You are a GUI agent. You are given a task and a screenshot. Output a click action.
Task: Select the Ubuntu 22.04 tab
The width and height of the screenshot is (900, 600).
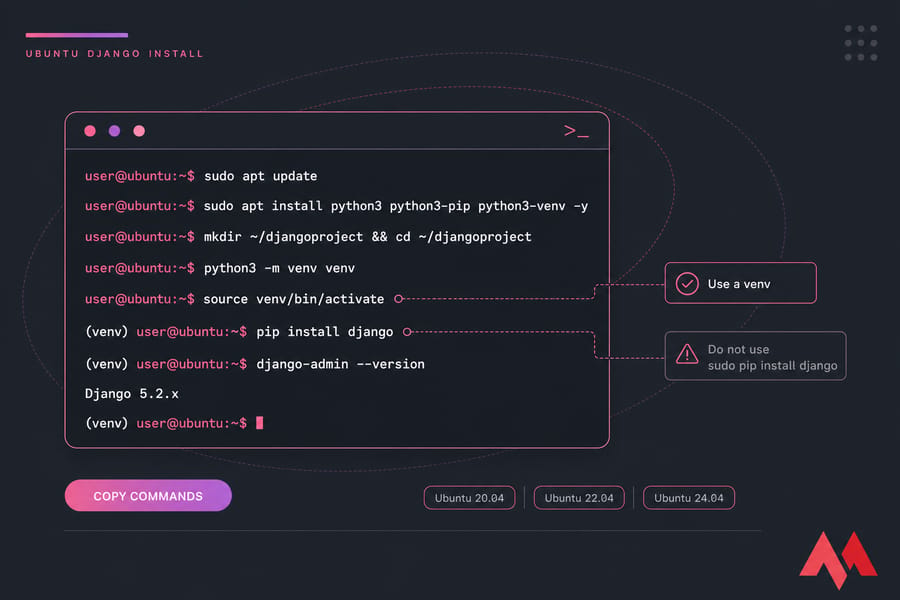point(579,498)
